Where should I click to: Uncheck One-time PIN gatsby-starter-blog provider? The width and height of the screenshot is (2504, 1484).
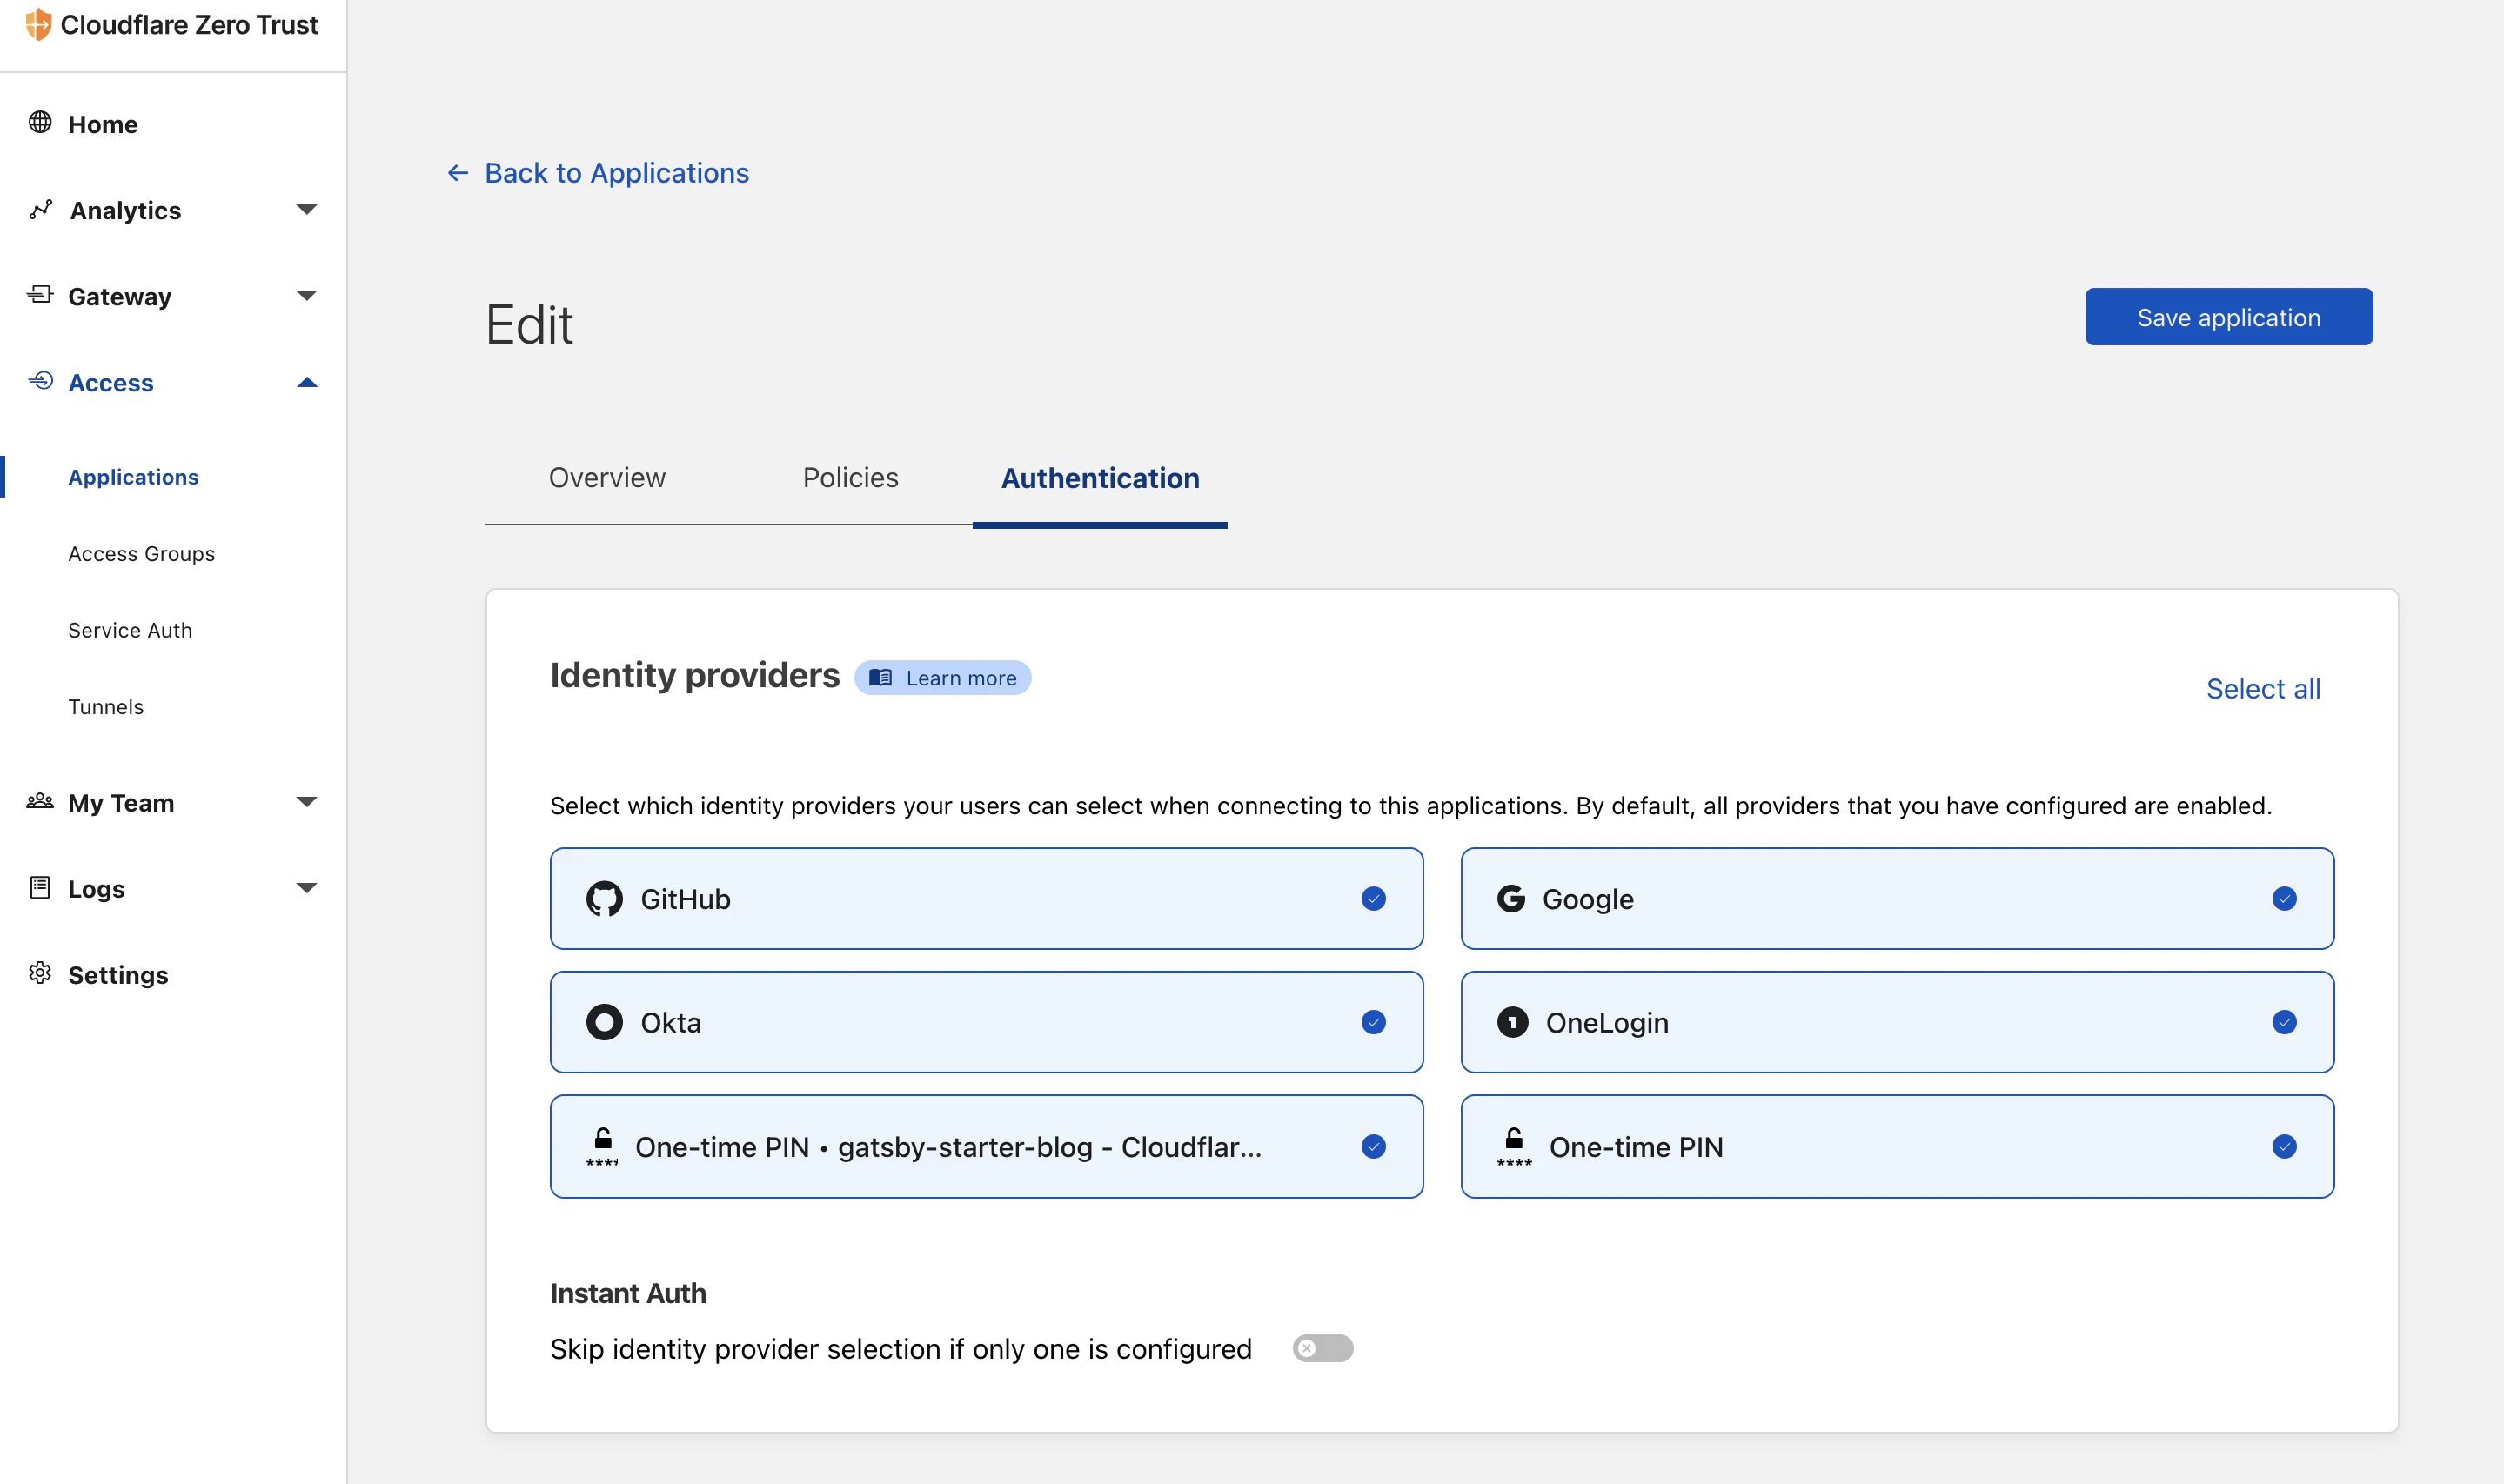point(1373,1147)
